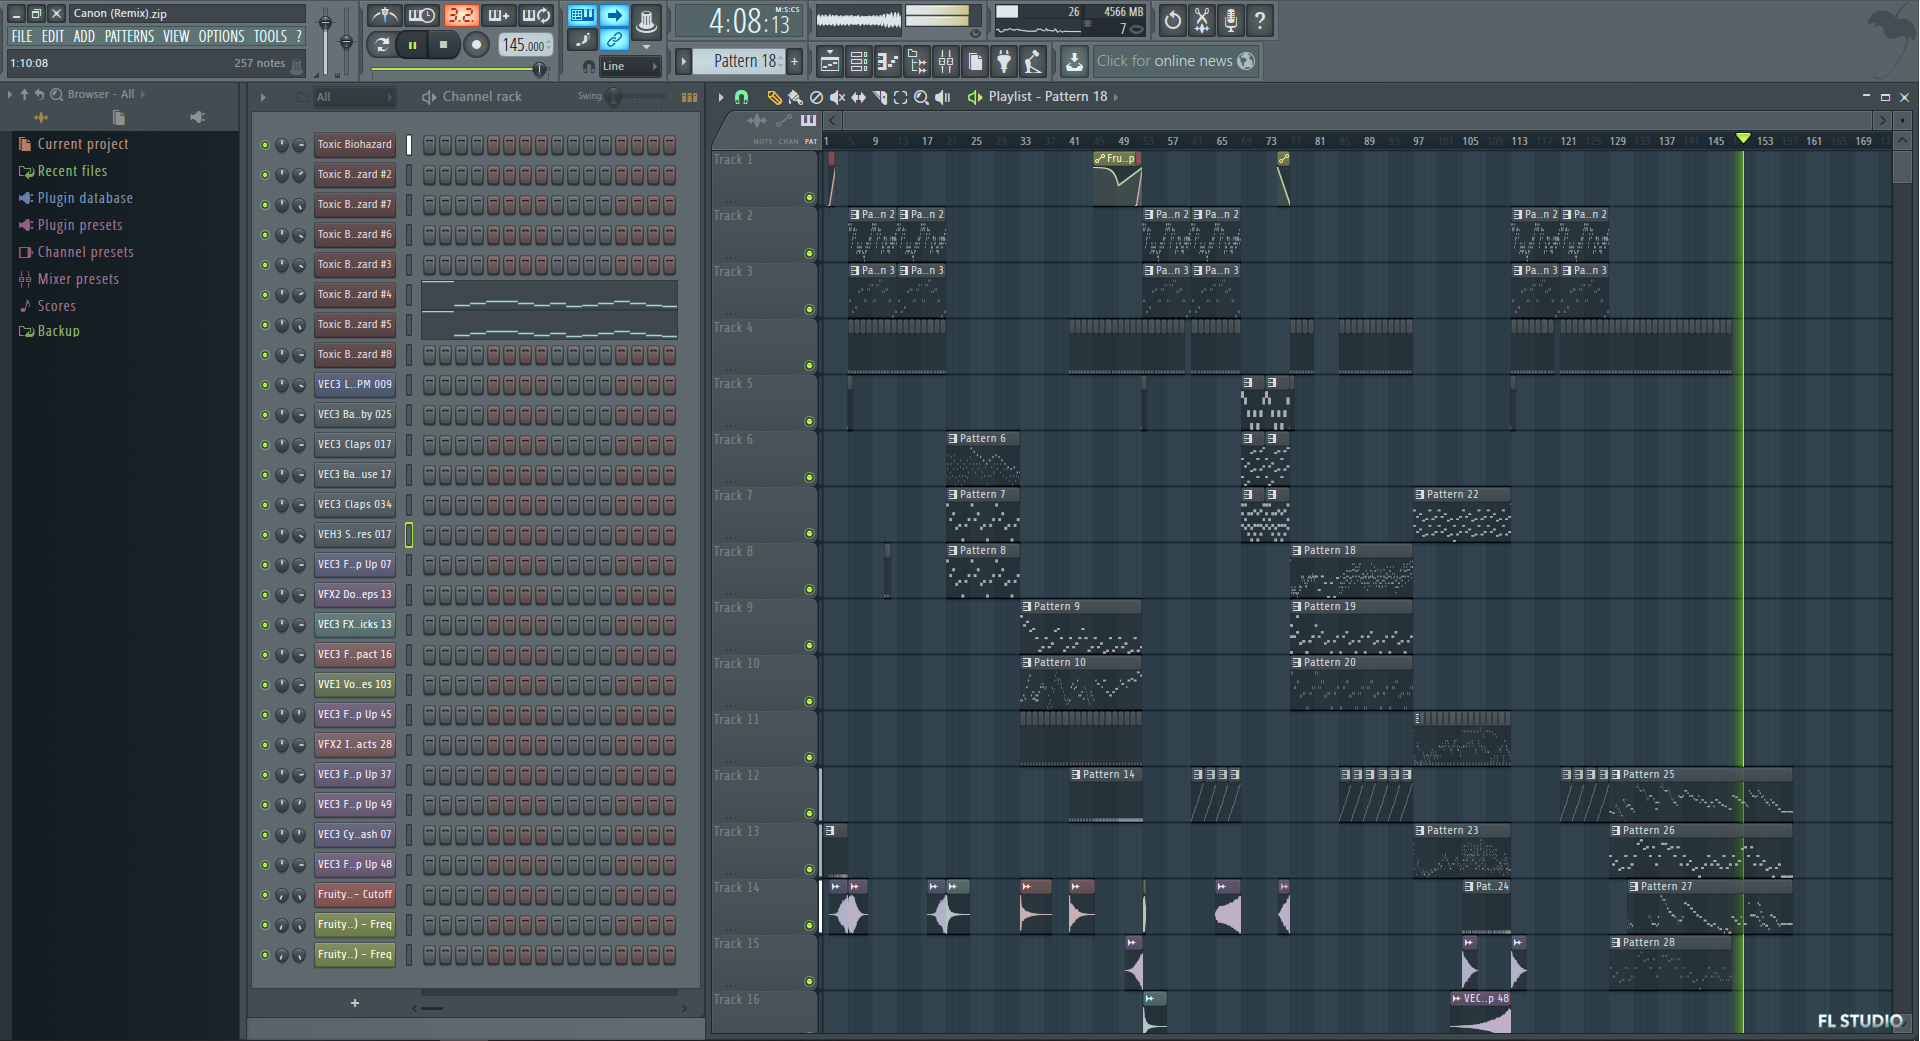The image size is (1920, 1041).
Task: Select the playlist Slice tool
Action: 879,97
